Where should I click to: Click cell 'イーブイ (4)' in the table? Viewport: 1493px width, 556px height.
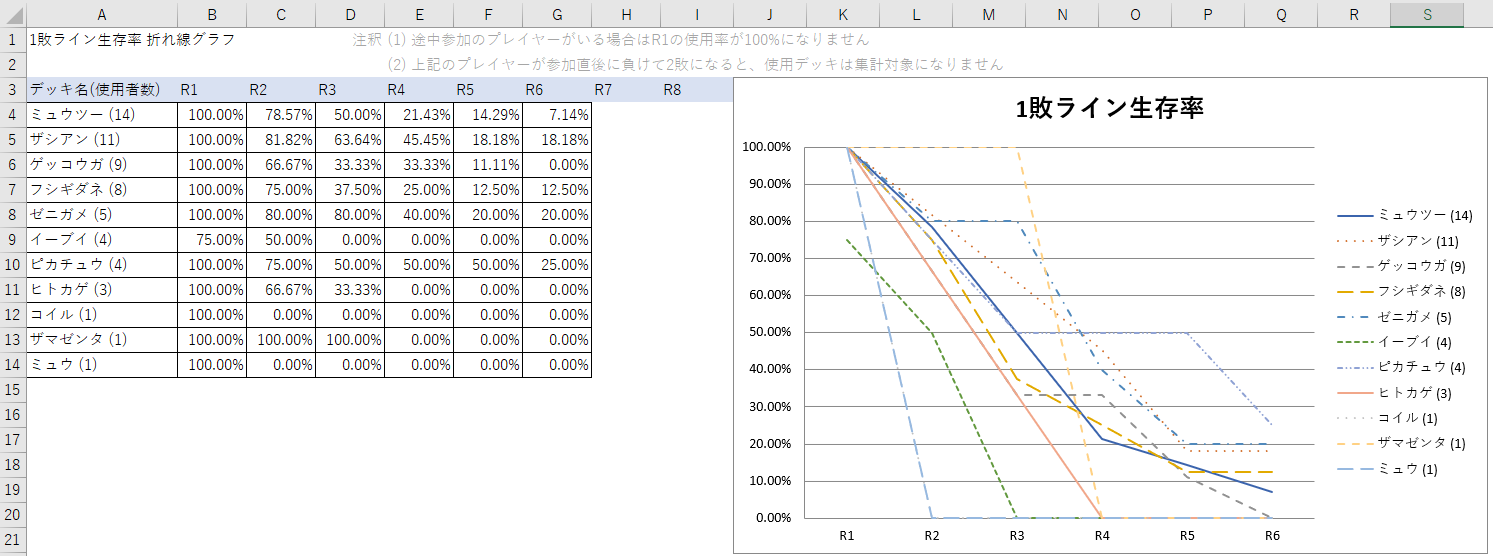(x=102, y=240)
